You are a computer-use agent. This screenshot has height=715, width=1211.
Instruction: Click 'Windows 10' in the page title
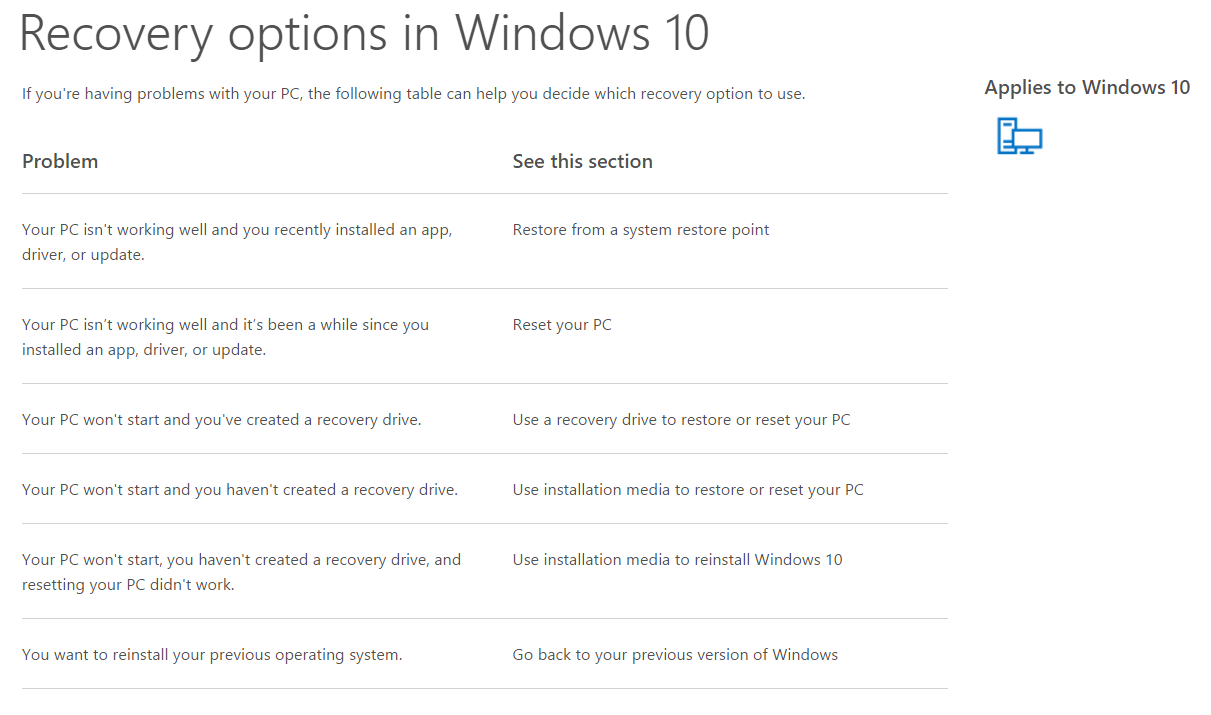pos(583,33)
